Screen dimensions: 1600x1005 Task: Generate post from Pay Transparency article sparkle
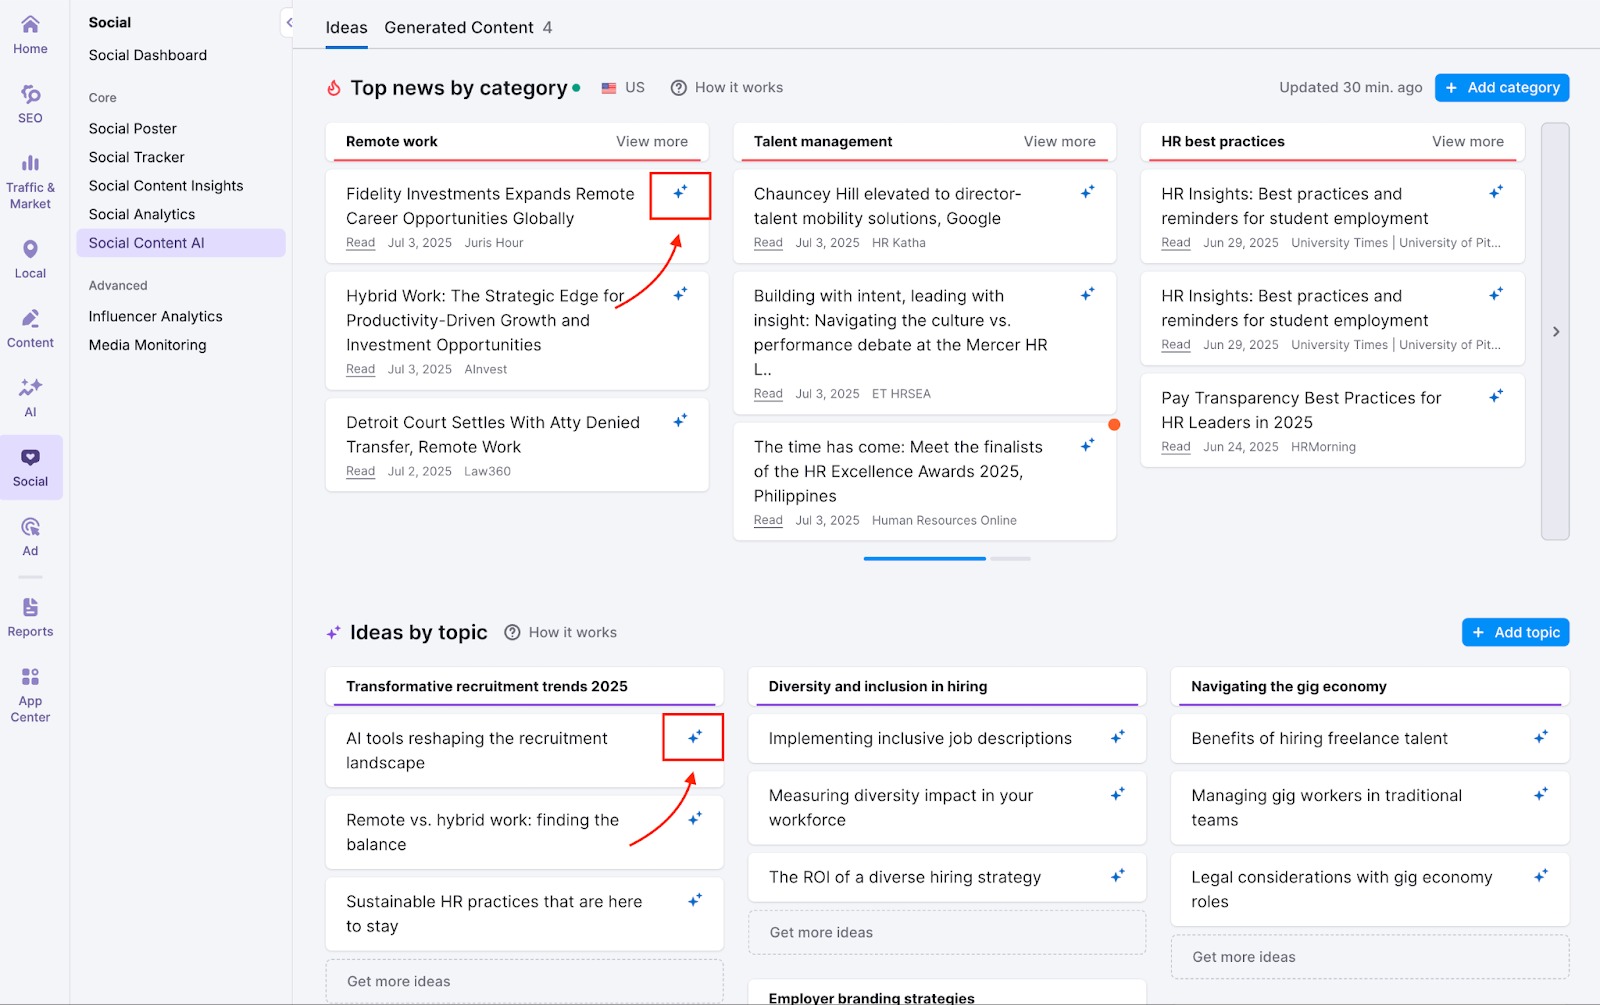[x=1495, y=397]
